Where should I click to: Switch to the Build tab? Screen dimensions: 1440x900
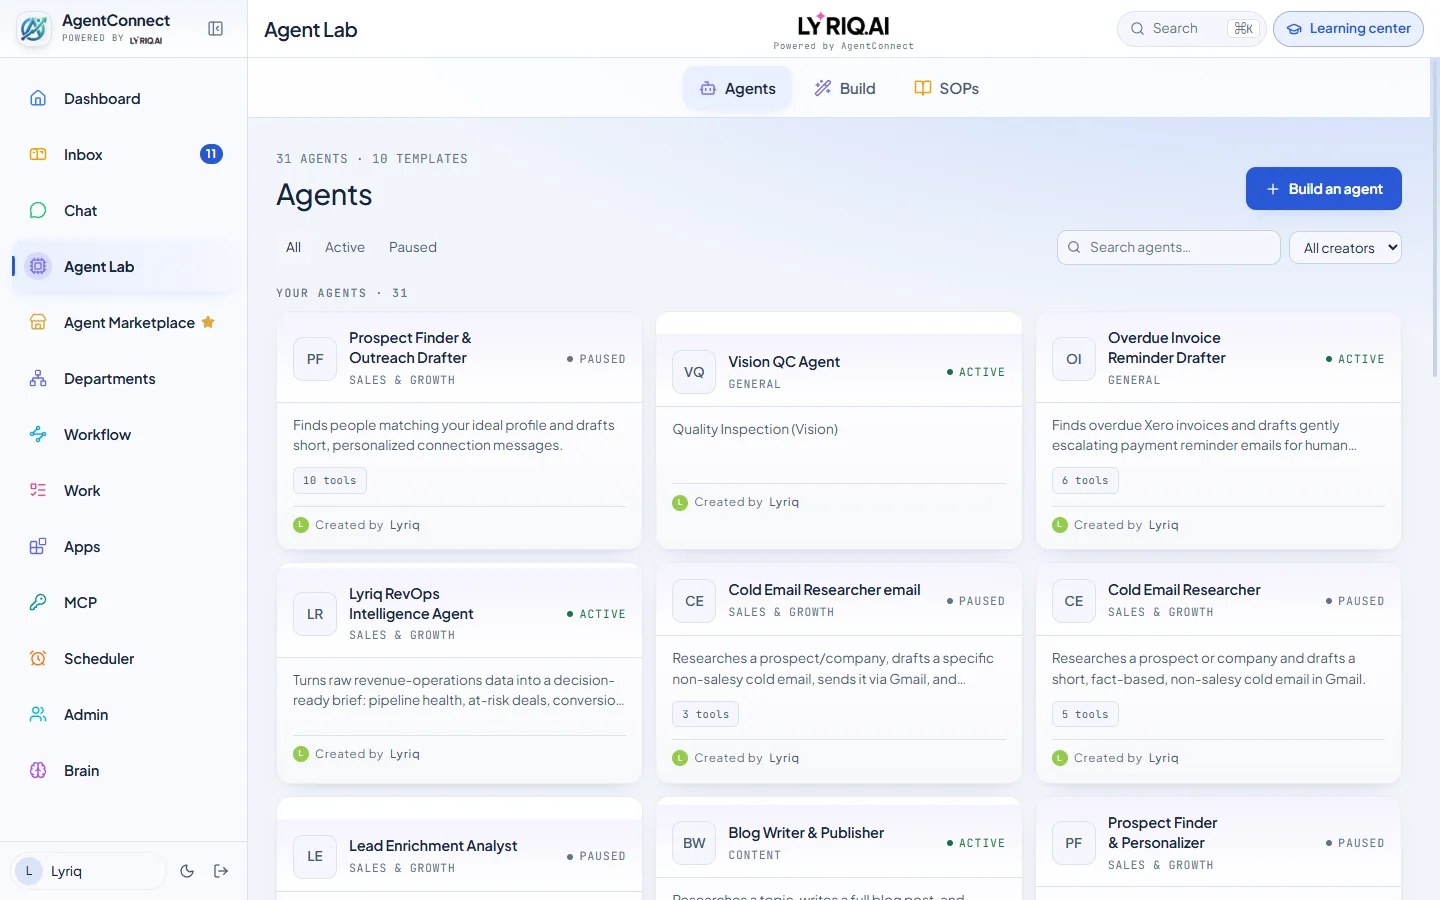point(845,88)
